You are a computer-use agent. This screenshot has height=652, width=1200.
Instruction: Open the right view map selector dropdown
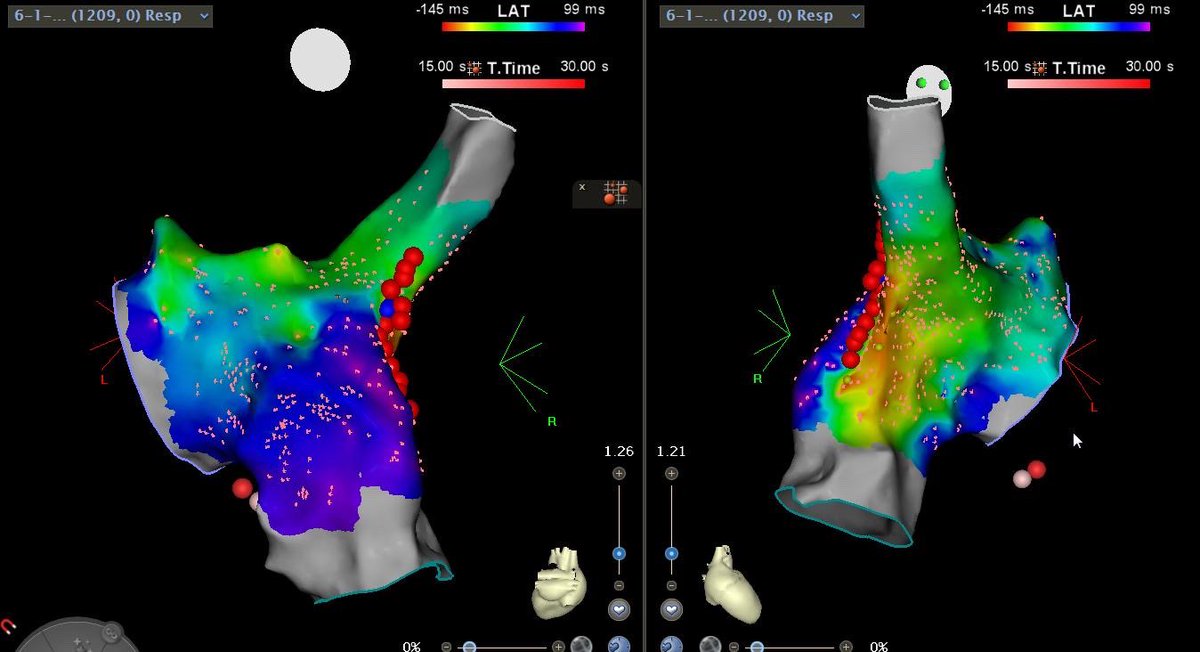[762, 16]
